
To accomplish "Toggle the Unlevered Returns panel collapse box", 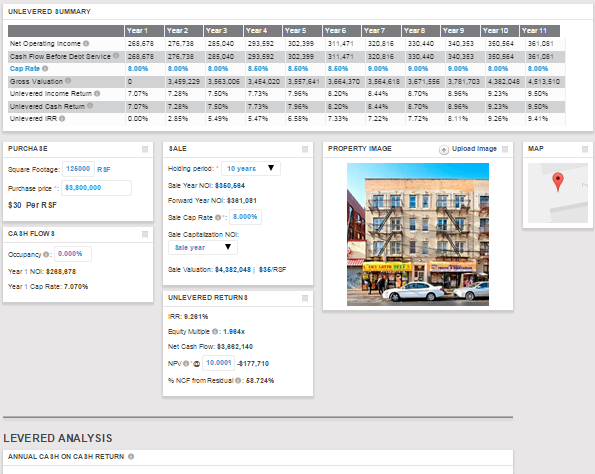I will pos(305,298).
